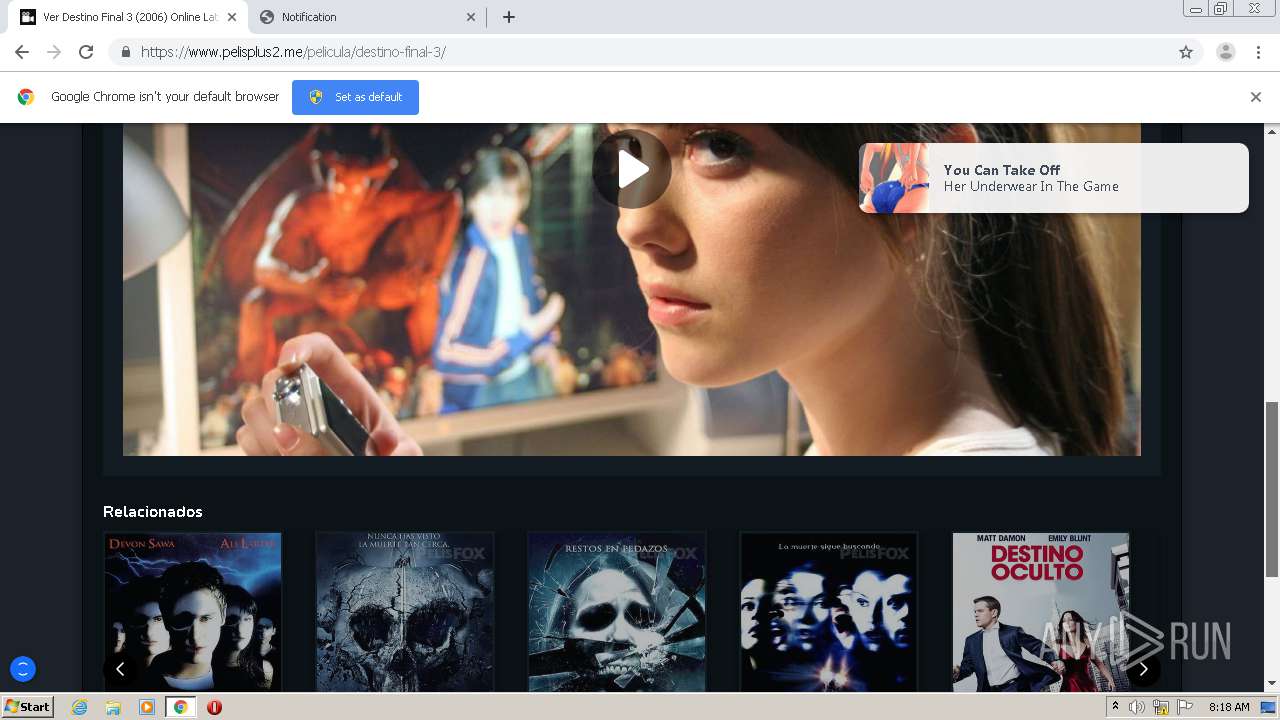Play the Destino Final 3 video
The image size is (1280, 720).
coord(632,169)
